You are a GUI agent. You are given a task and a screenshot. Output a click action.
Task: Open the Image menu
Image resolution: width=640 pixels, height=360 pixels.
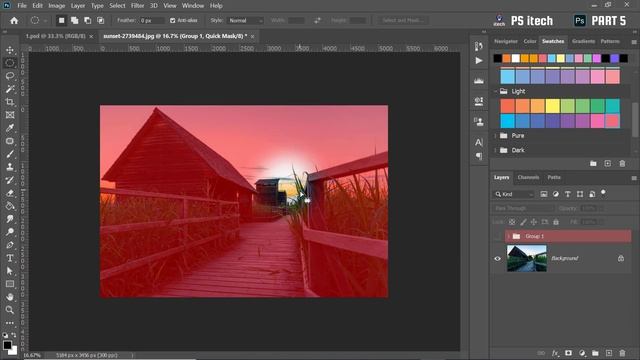pos(56,6)
